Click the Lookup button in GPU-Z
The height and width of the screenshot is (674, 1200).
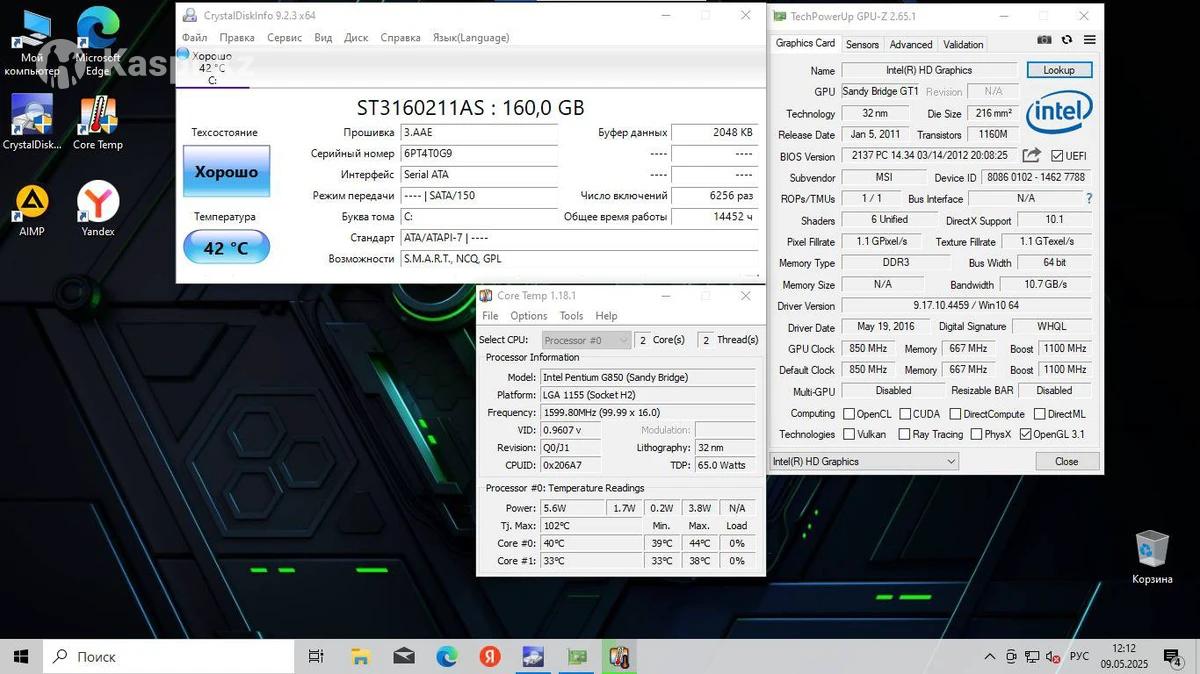[1059, 70]
